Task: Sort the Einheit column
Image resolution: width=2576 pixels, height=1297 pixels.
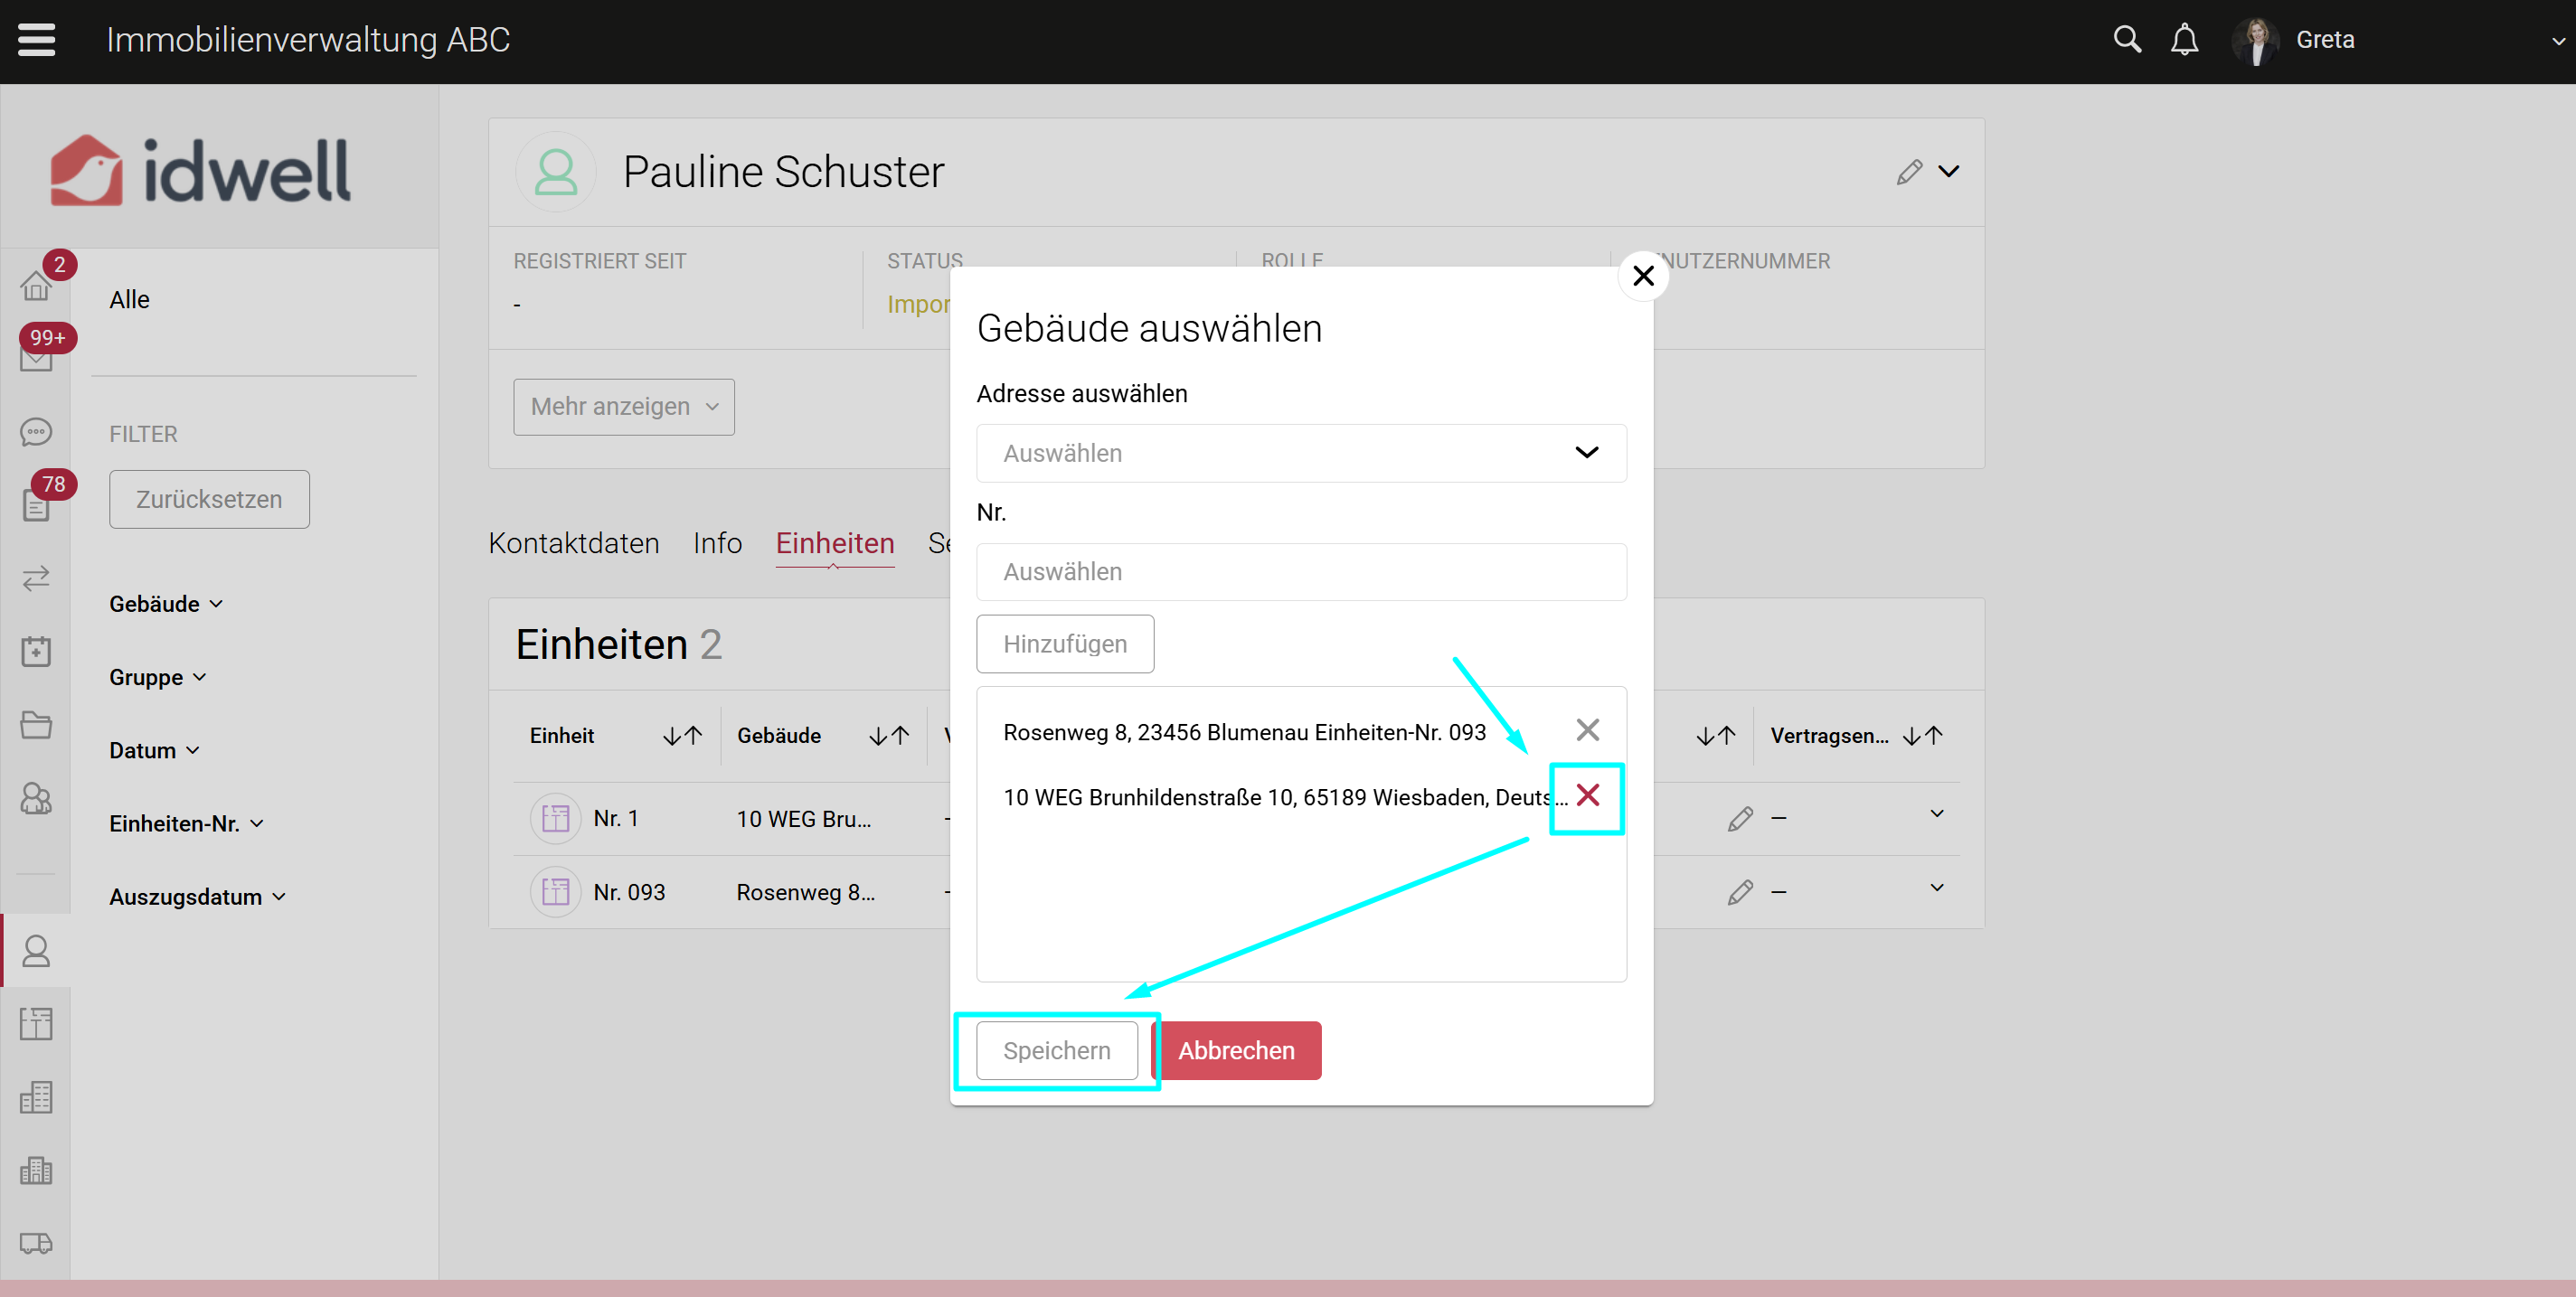Action: (x=682, y=736)
